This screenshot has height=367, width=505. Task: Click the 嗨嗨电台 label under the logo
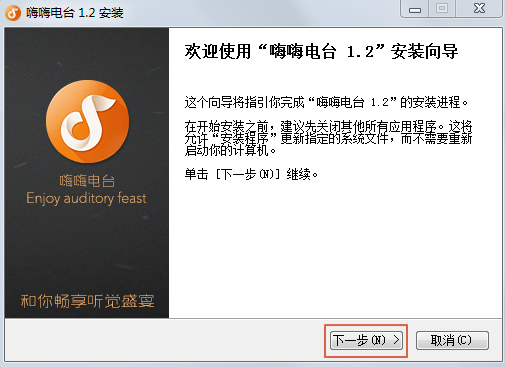[x=87, y=181]
